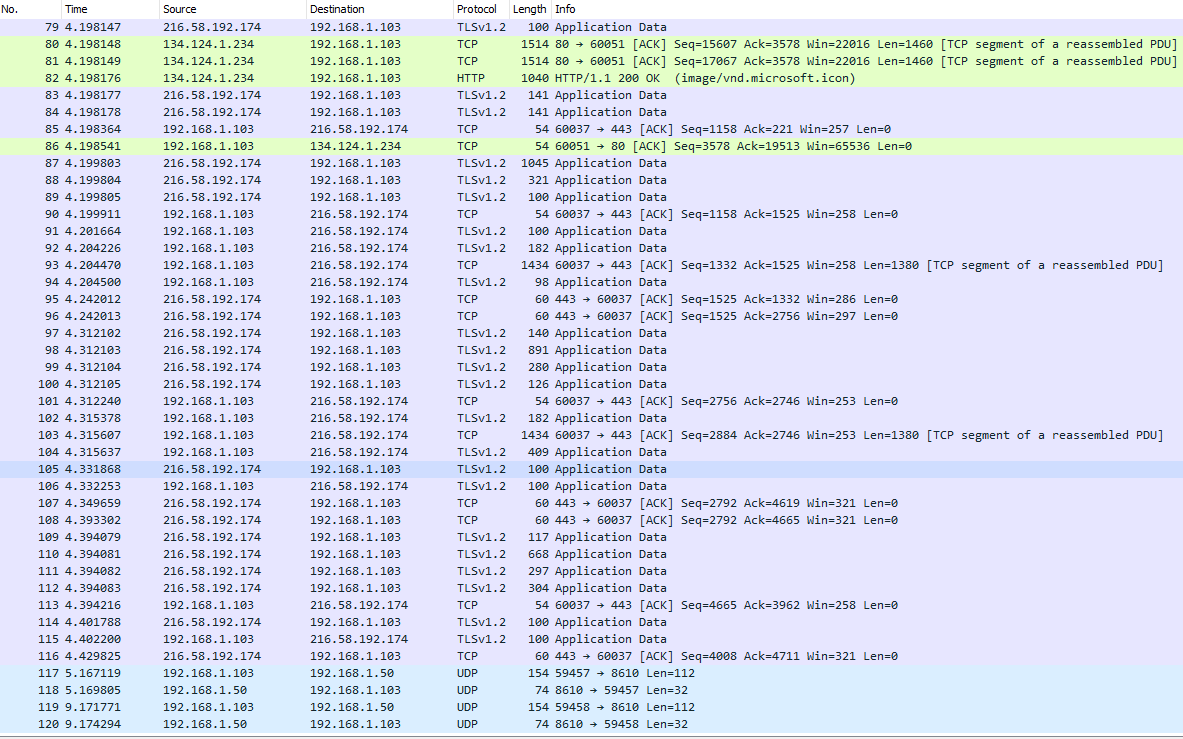Select packet 113 TCP ACK Seq=4665

click(x=400, y=605)
